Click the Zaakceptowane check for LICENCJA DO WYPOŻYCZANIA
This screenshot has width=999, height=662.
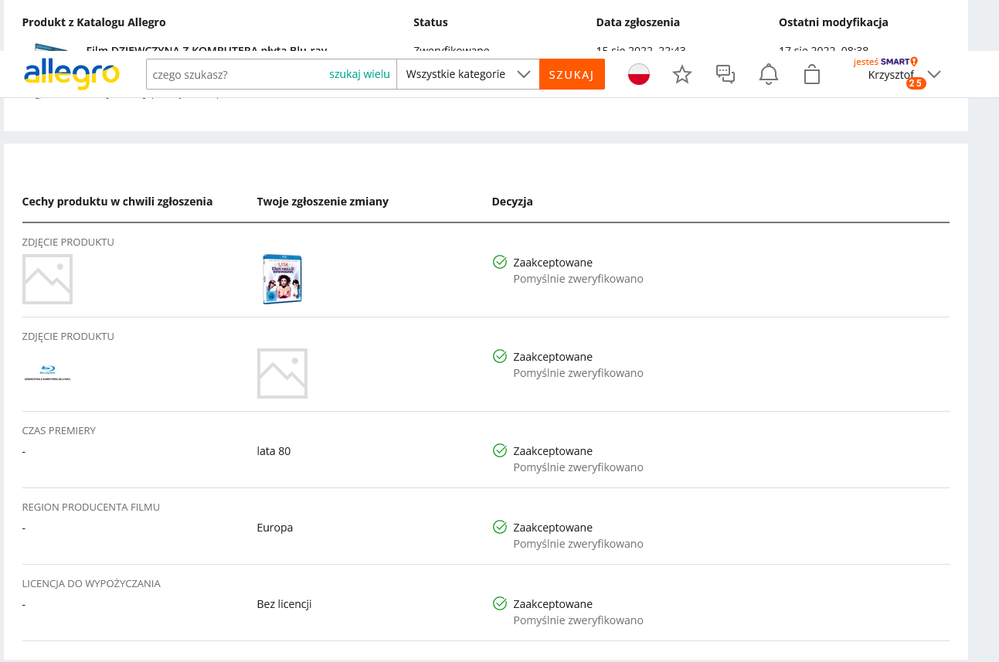click(x=498, y=603)
